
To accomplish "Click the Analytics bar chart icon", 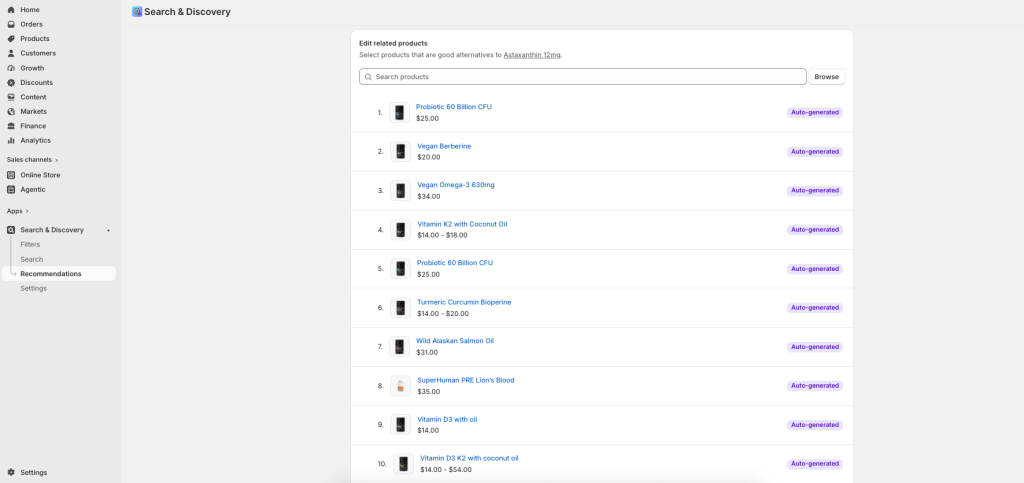I will (x=11, y=140).
